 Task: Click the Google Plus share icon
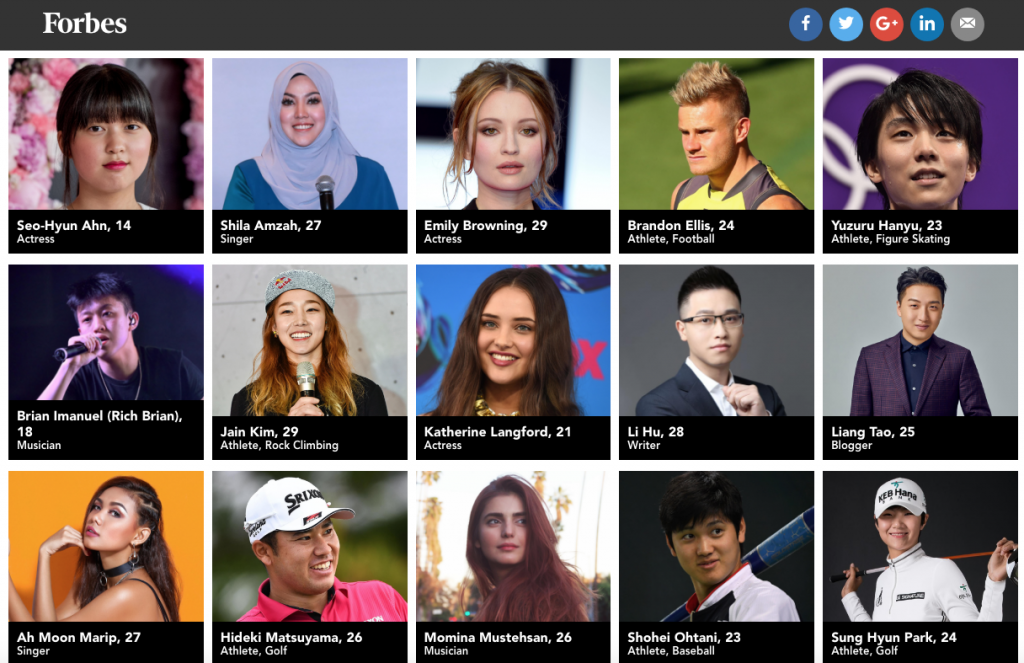pyautogui.click(x=886, y=24)
